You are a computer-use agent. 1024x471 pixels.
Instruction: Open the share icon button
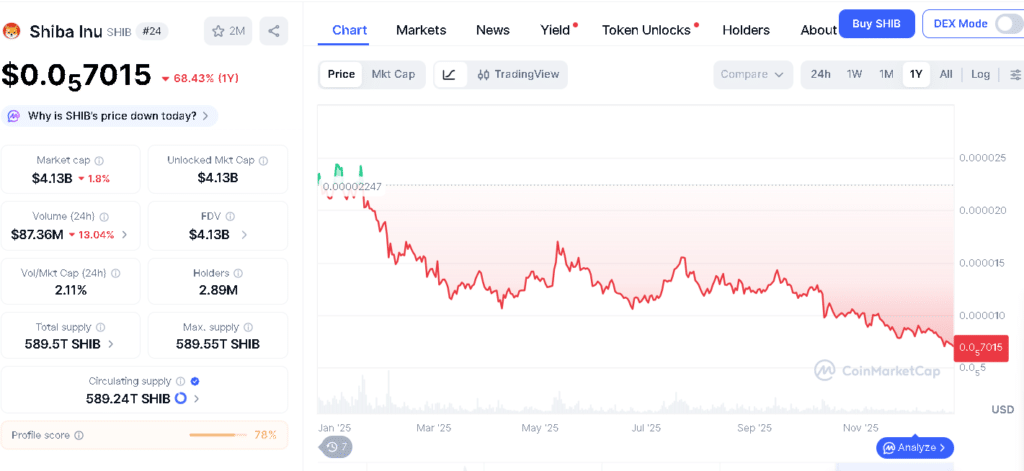tap(274, 31)
